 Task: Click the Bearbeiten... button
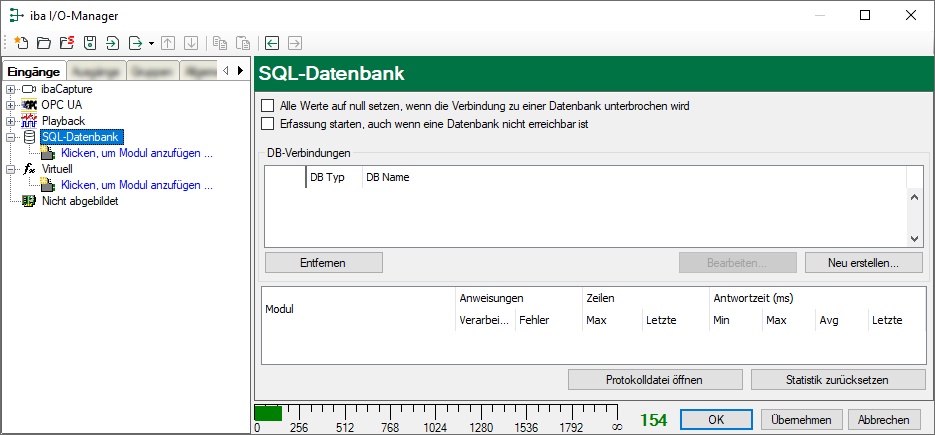[x=738, y=263]
